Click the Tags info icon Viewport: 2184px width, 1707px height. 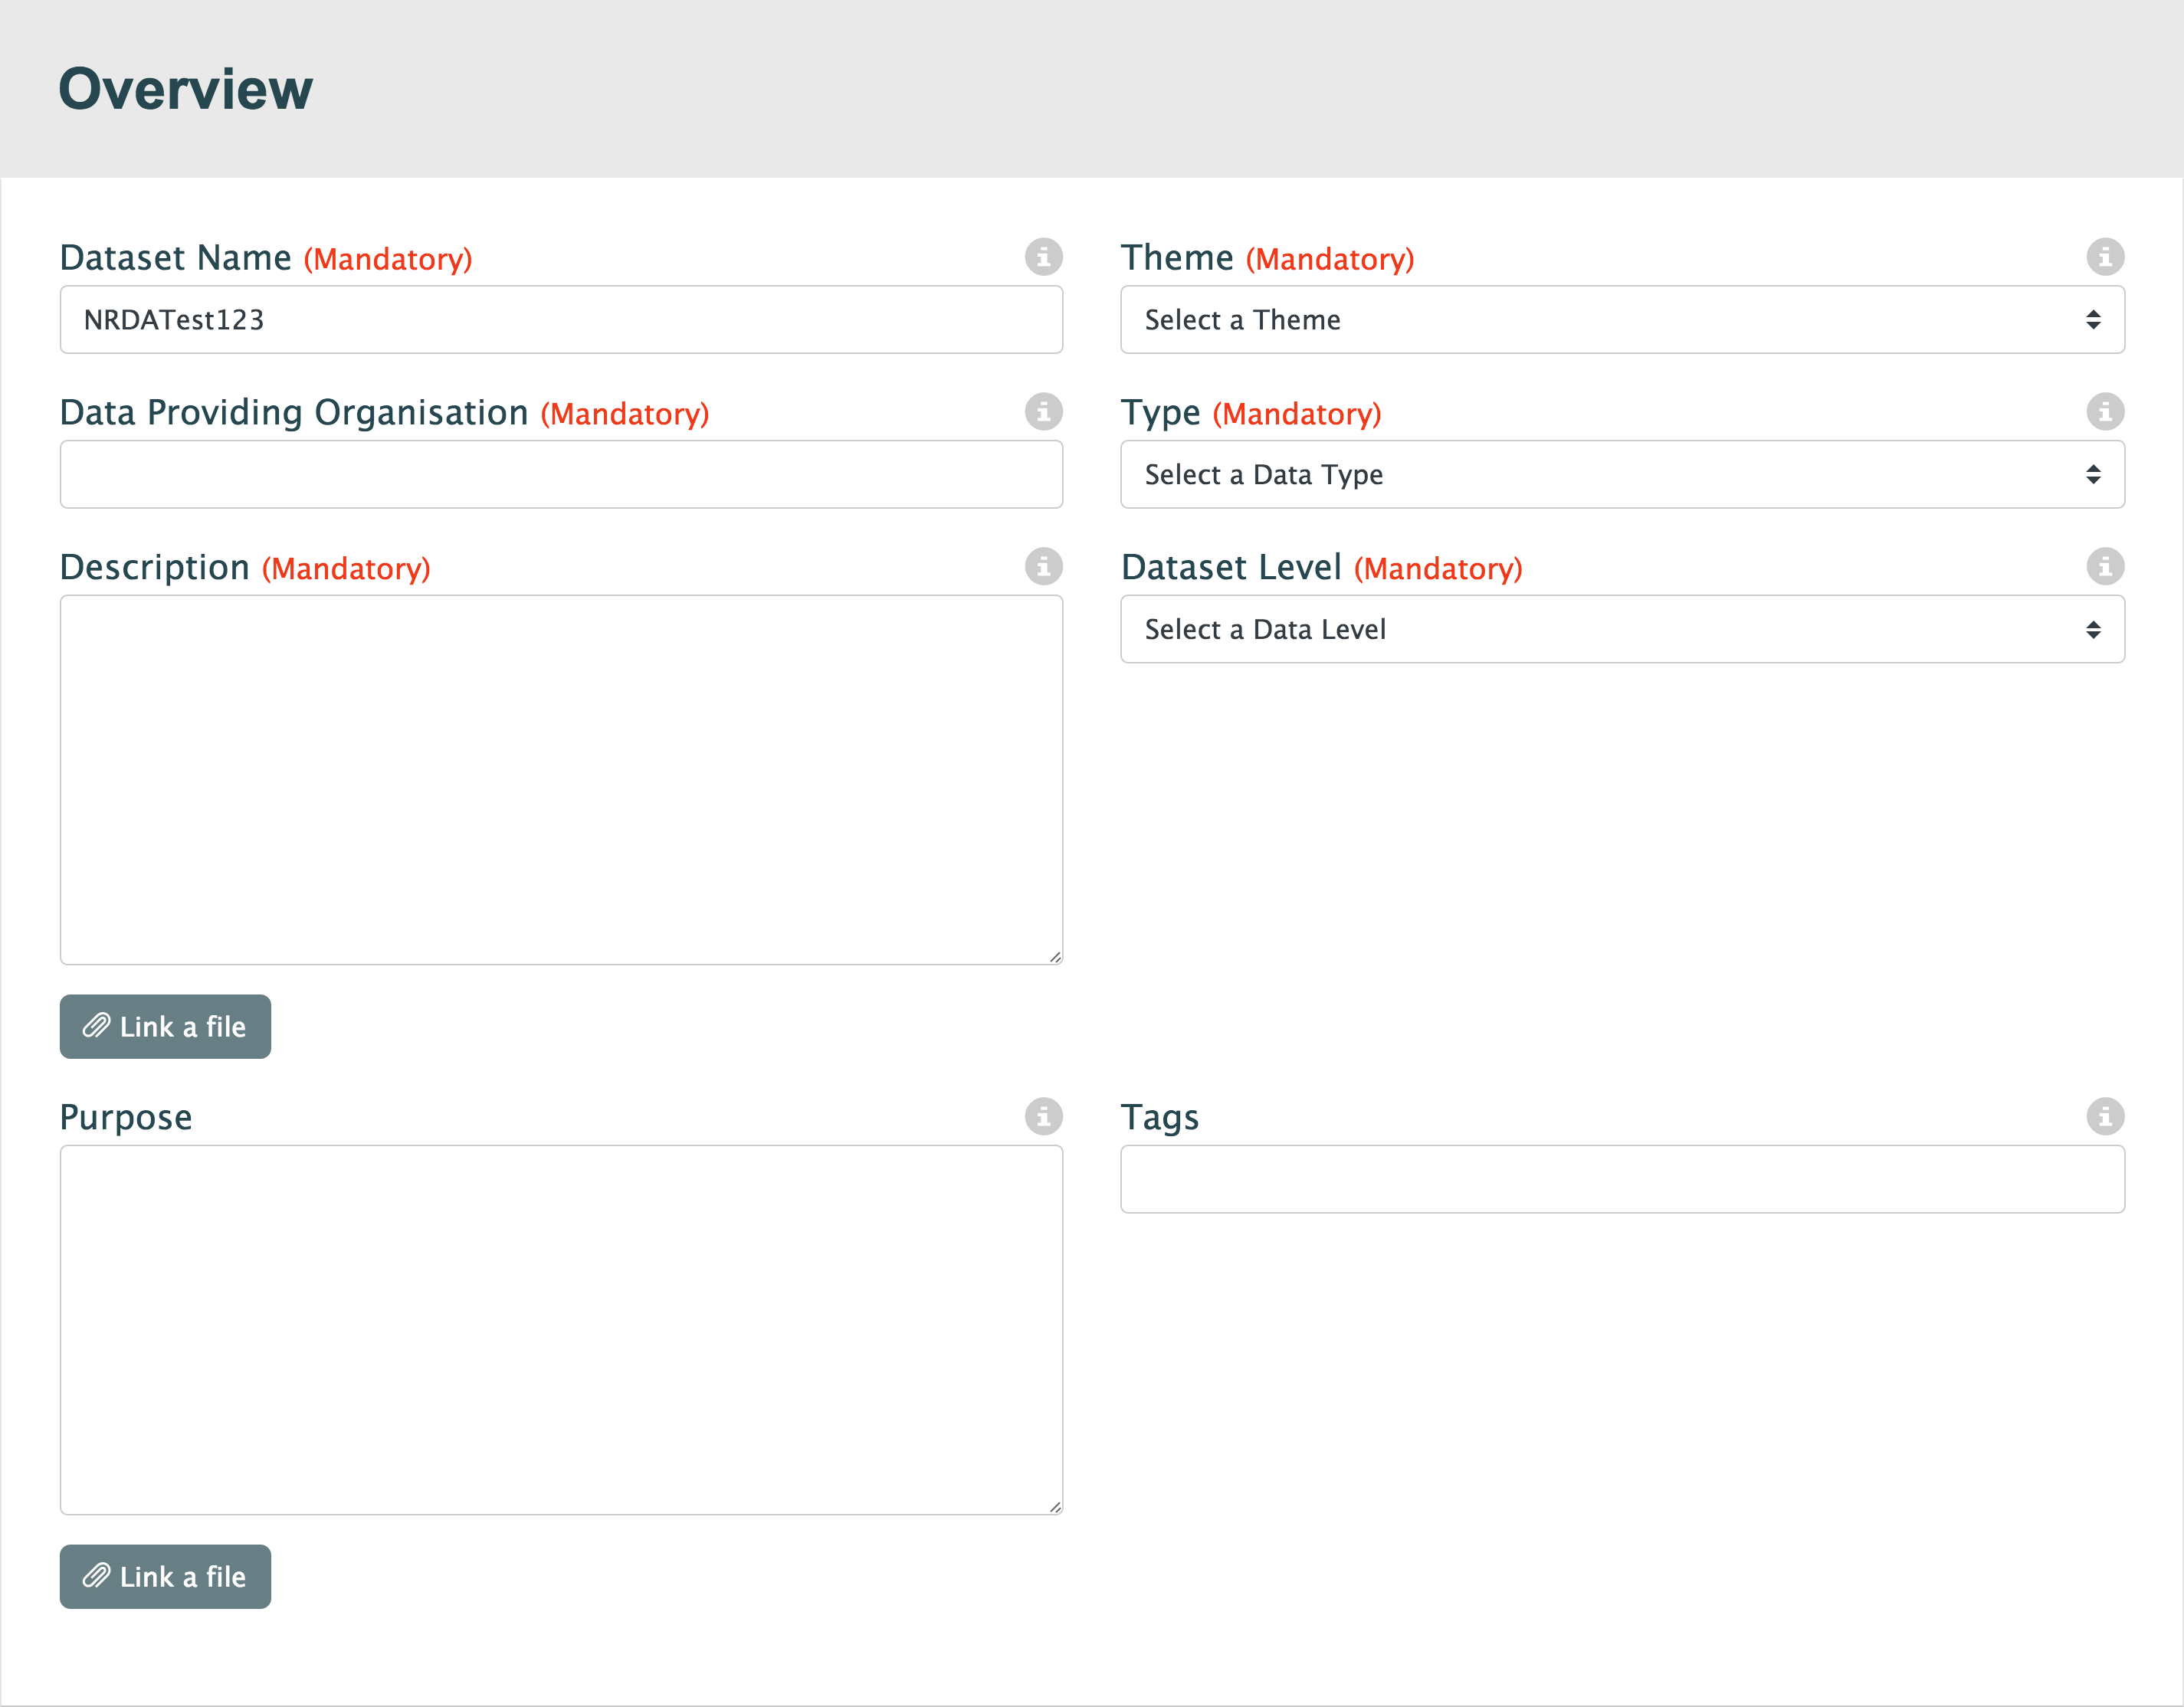(x=2104, y=1116)
